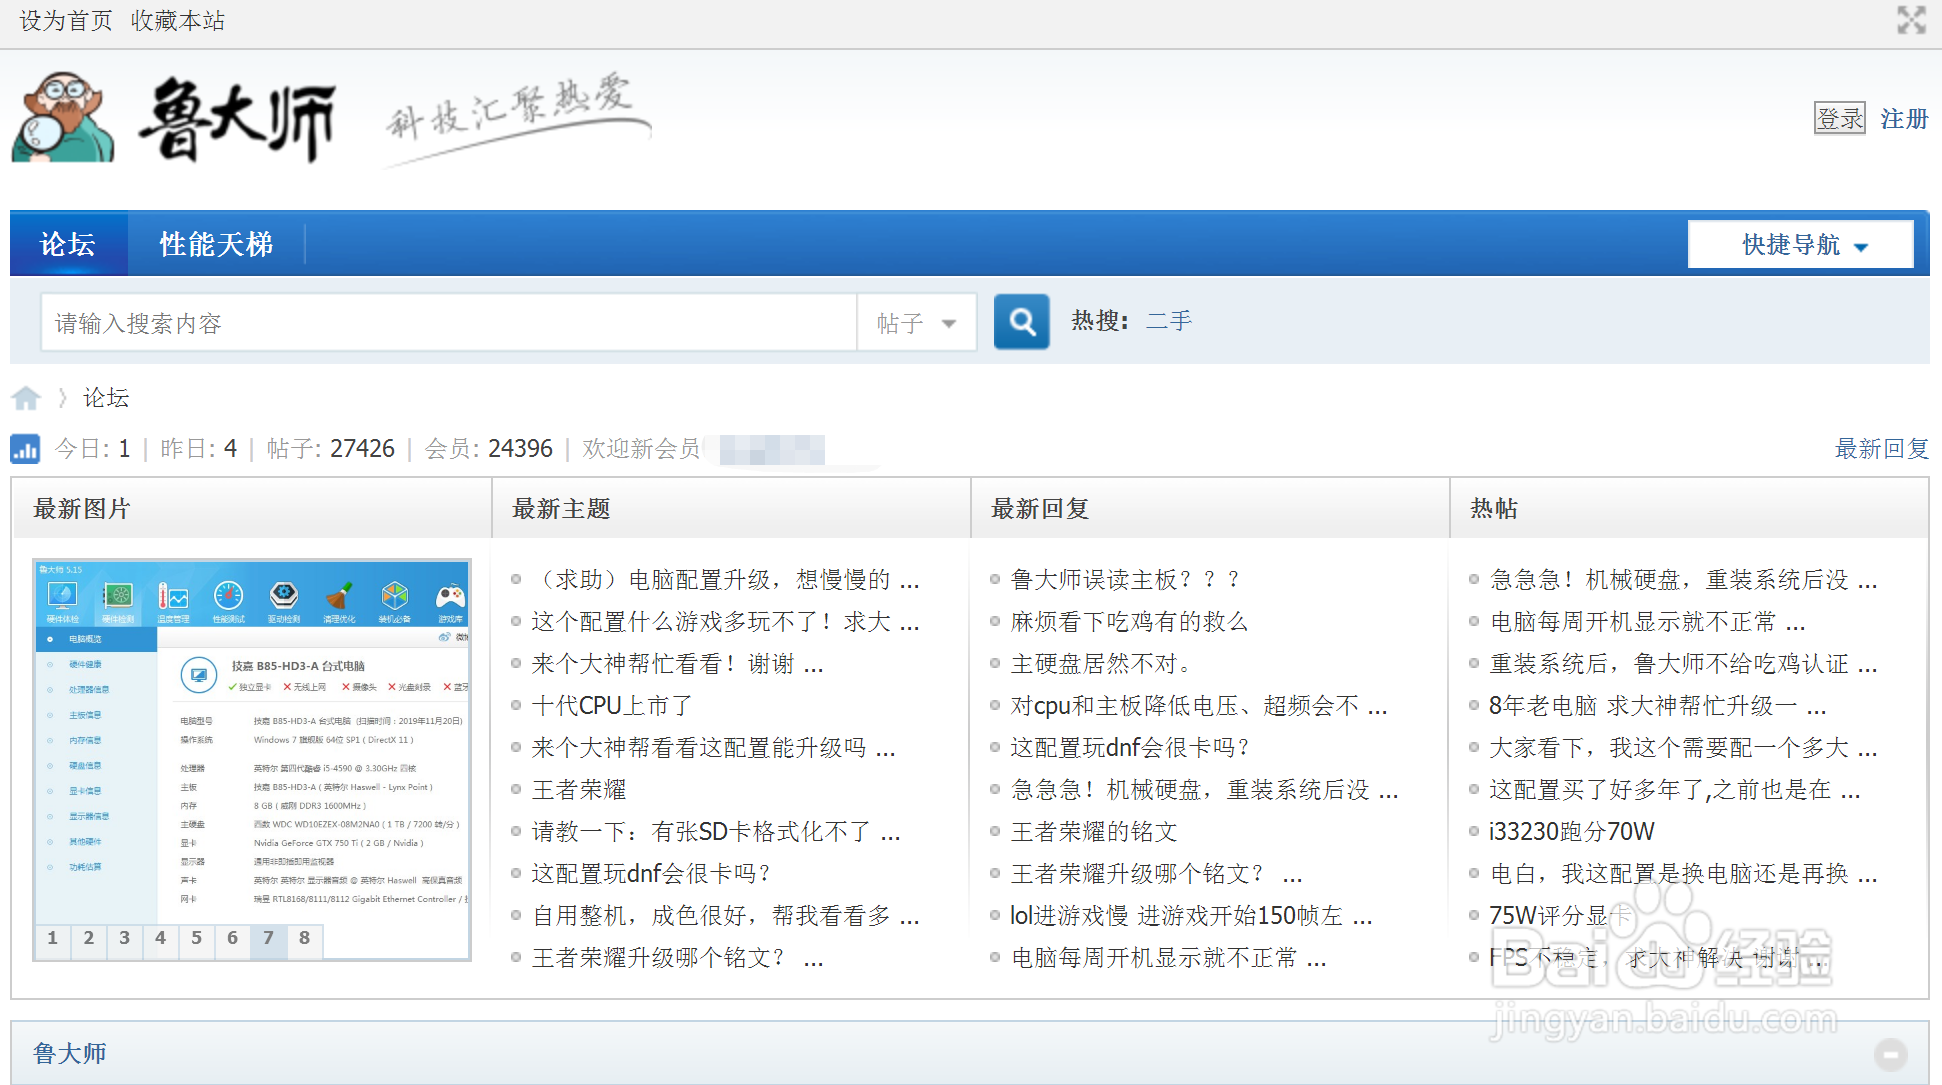Open the reply 主硬盘居然不对。
The width and height of the screenshot is (1942, 1085).
point(1101,664)
